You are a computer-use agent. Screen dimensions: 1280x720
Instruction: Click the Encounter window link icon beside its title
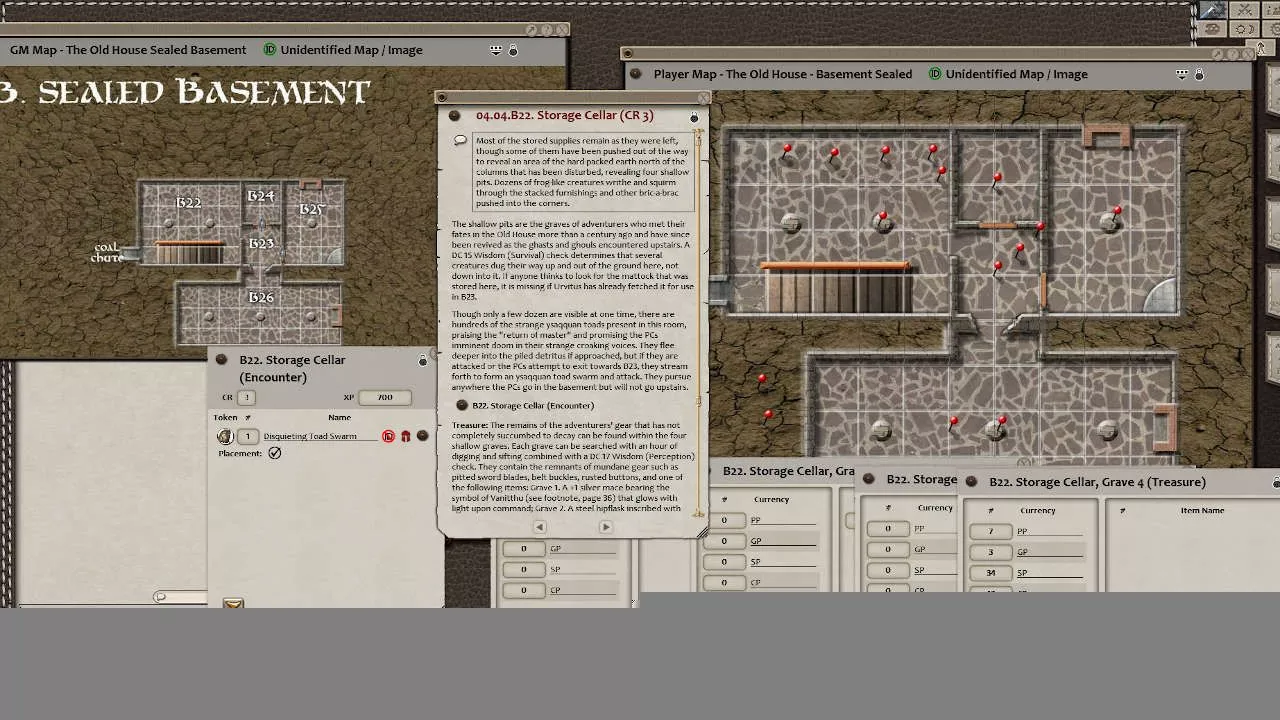[221, 360]
